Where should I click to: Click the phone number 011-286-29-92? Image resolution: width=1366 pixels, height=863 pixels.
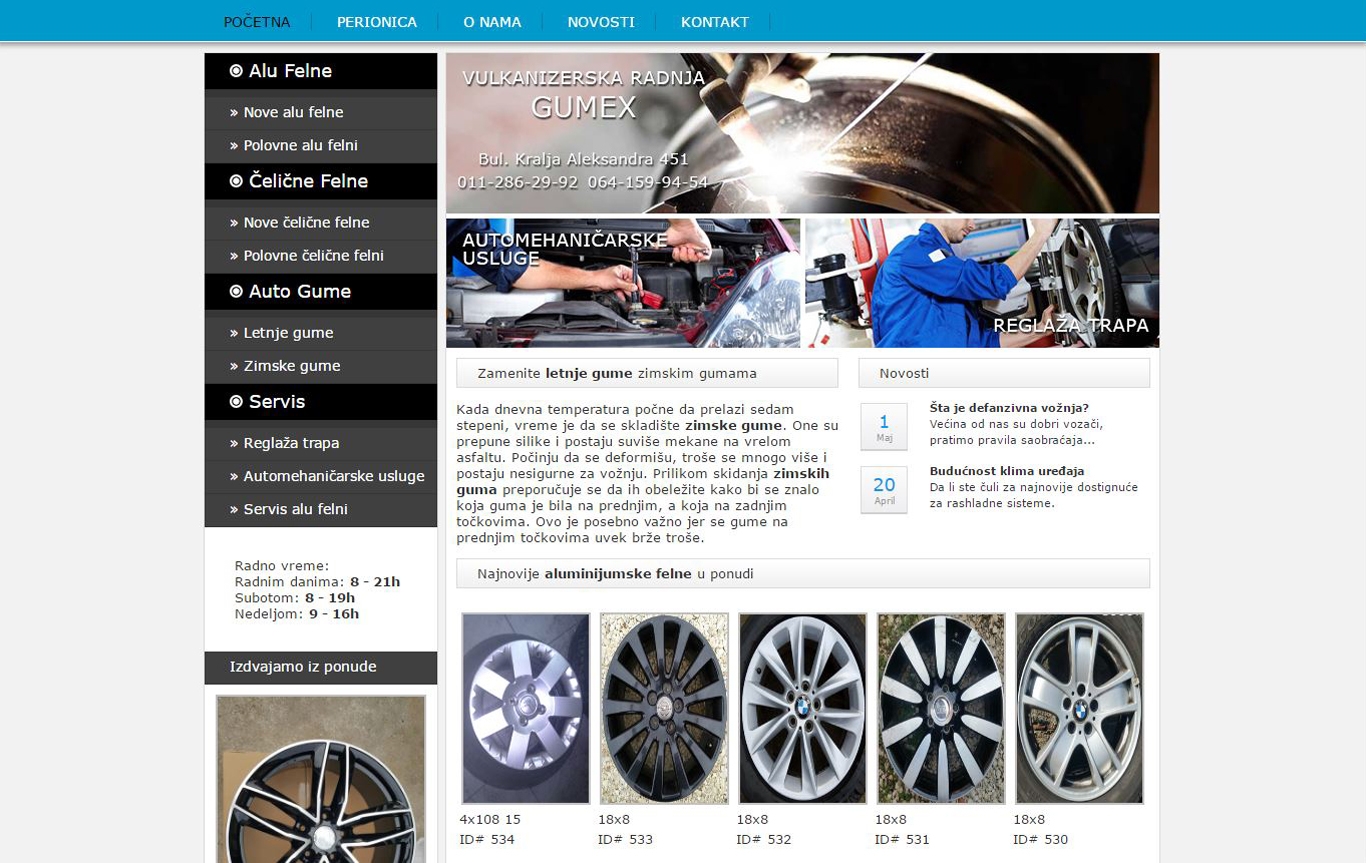coord(518,182)
